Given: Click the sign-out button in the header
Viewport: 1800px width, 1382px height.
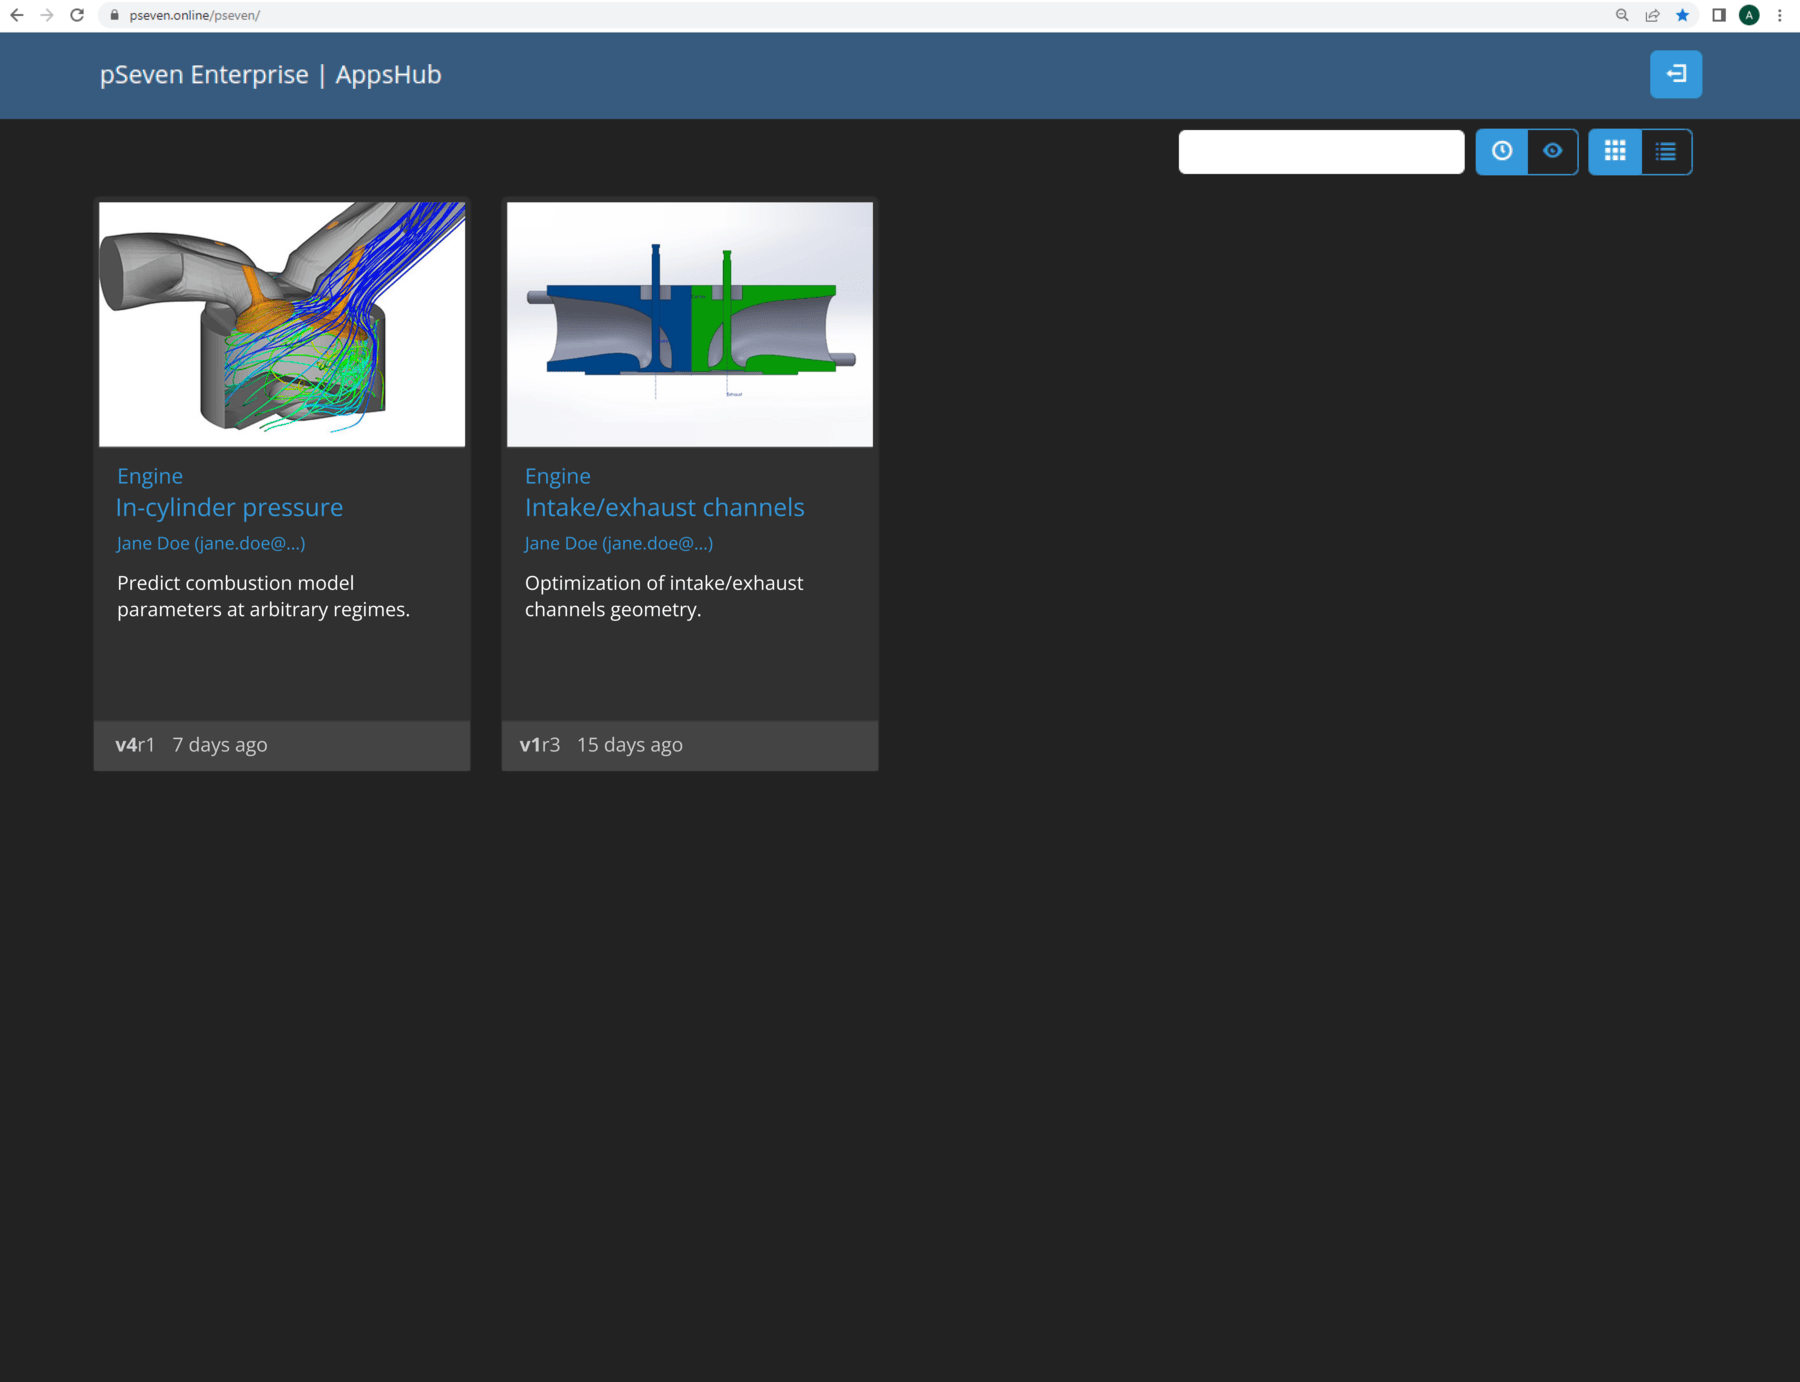Looking at the screenshot, I should tap(1675, 74).
